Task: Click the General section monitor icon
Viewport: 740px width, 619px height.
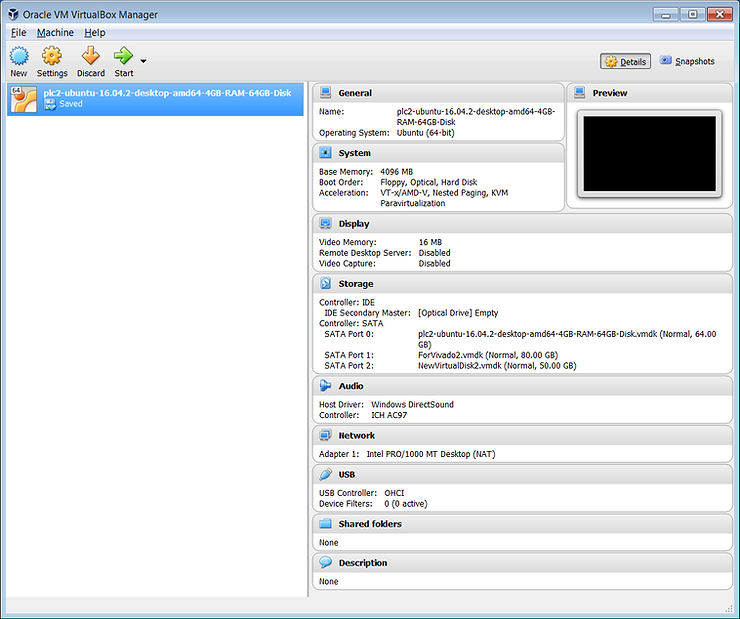Action: (325, 92)
